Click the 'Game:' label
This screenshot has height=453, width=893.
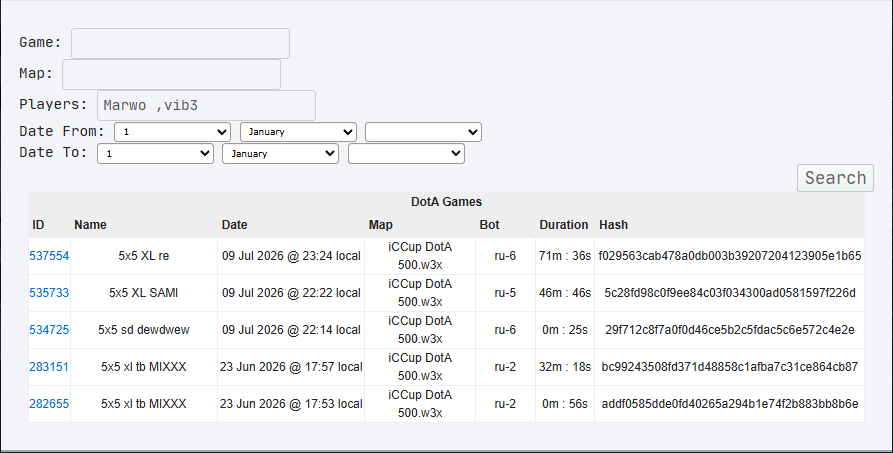click(40, 43)
